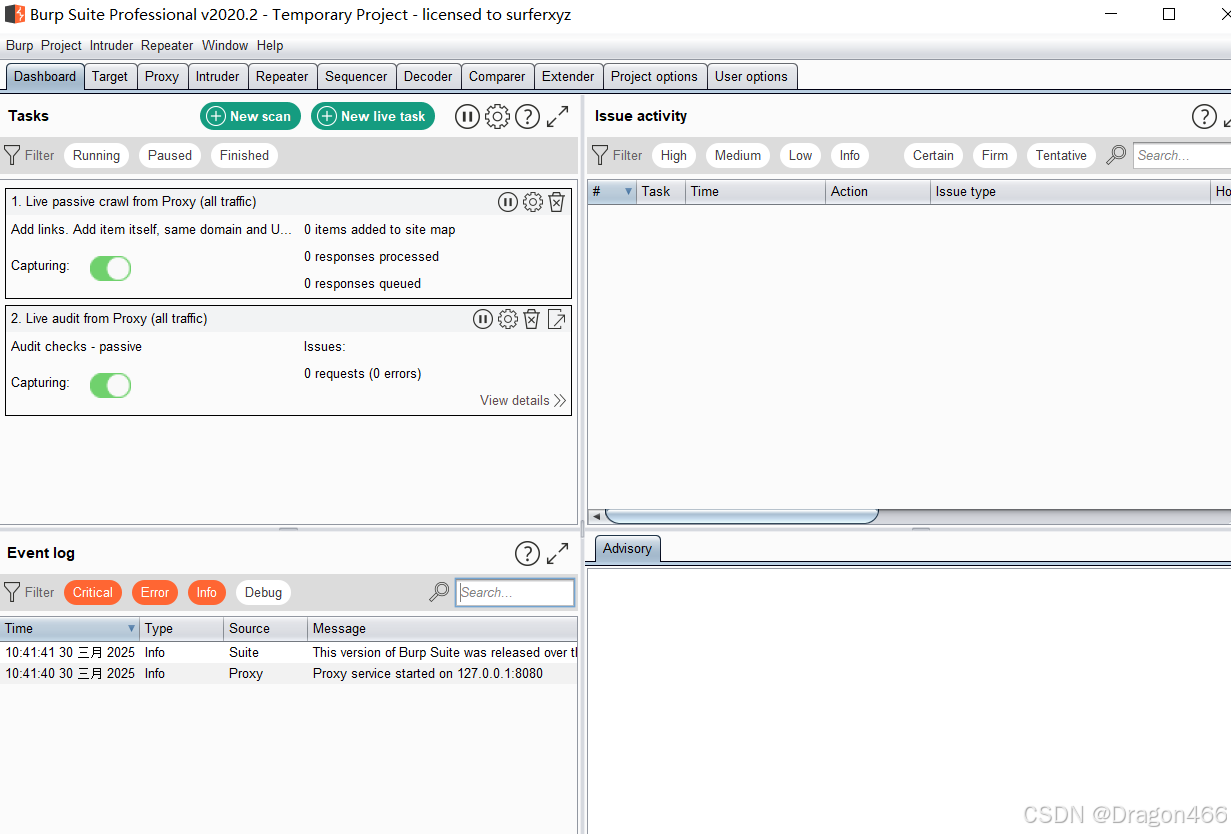The image size is (1231, 834).
Task: Open help icon in the Issue activity header
Action: (1204, 116)
